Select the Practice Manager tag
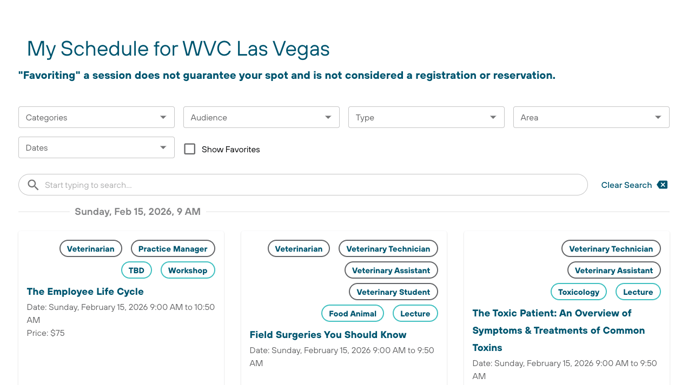688x385 pixels. [173, 248]
